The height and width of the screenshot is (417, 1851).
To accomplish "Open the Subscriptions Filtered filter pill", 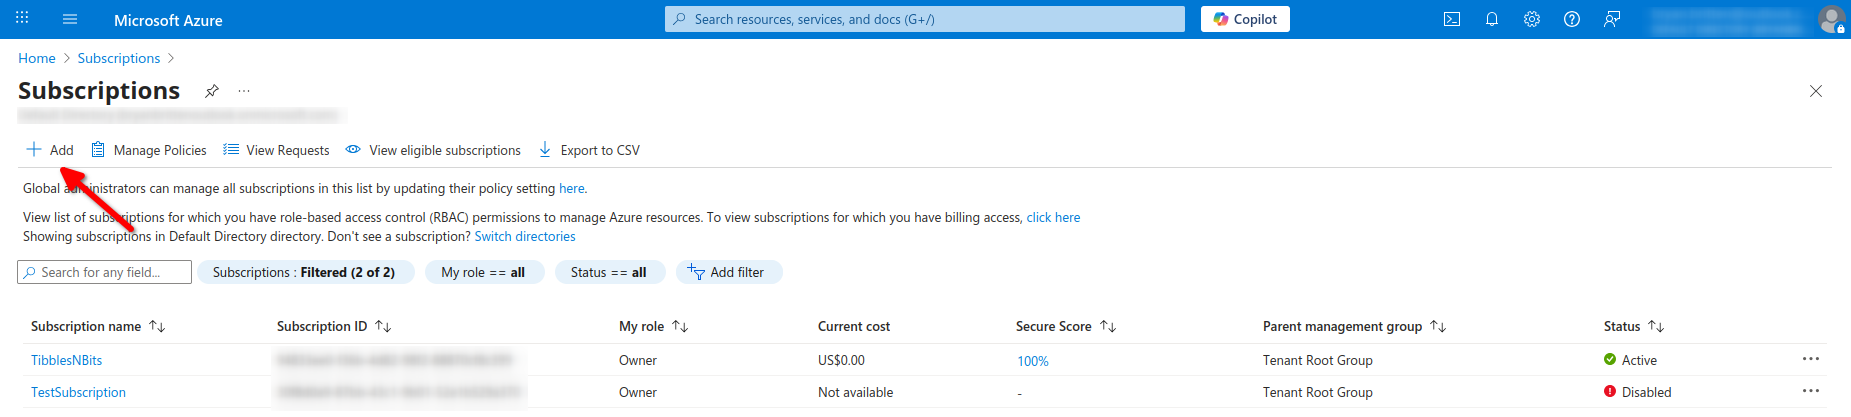I will tap(305, 272).
